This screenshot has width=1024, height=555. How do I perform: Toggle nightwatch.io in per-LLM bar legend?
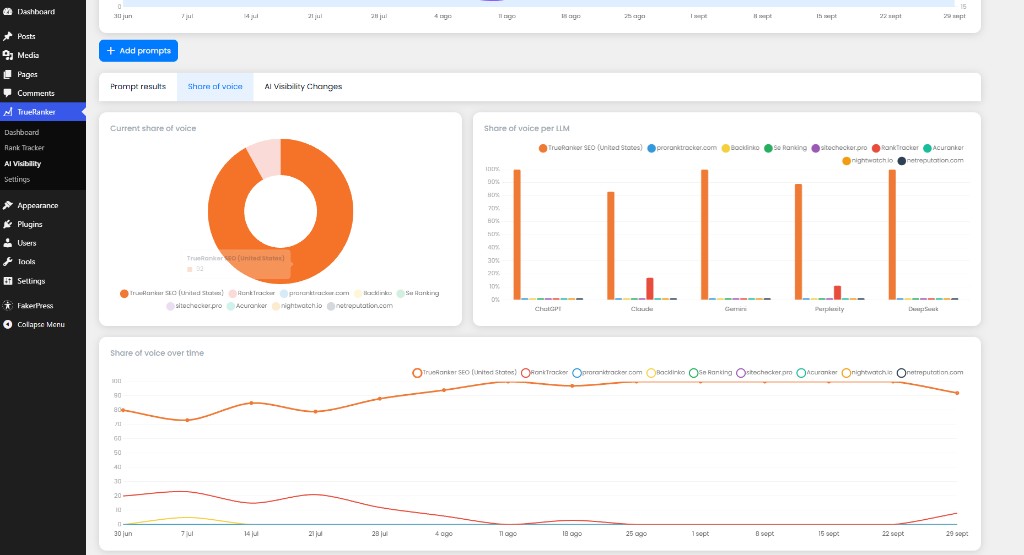pos(867,161)
